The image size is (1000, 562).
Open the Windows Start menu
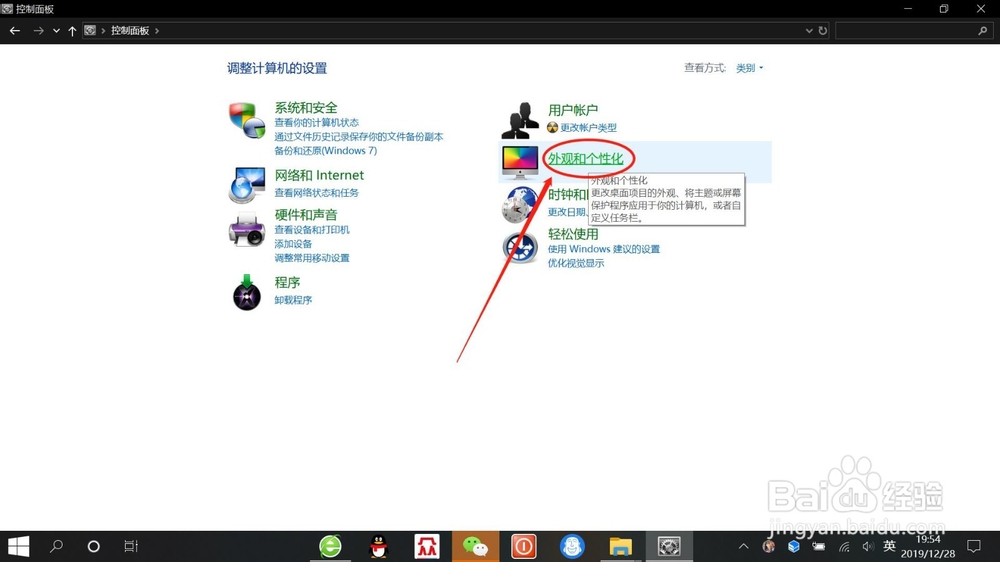pos(18,546)
